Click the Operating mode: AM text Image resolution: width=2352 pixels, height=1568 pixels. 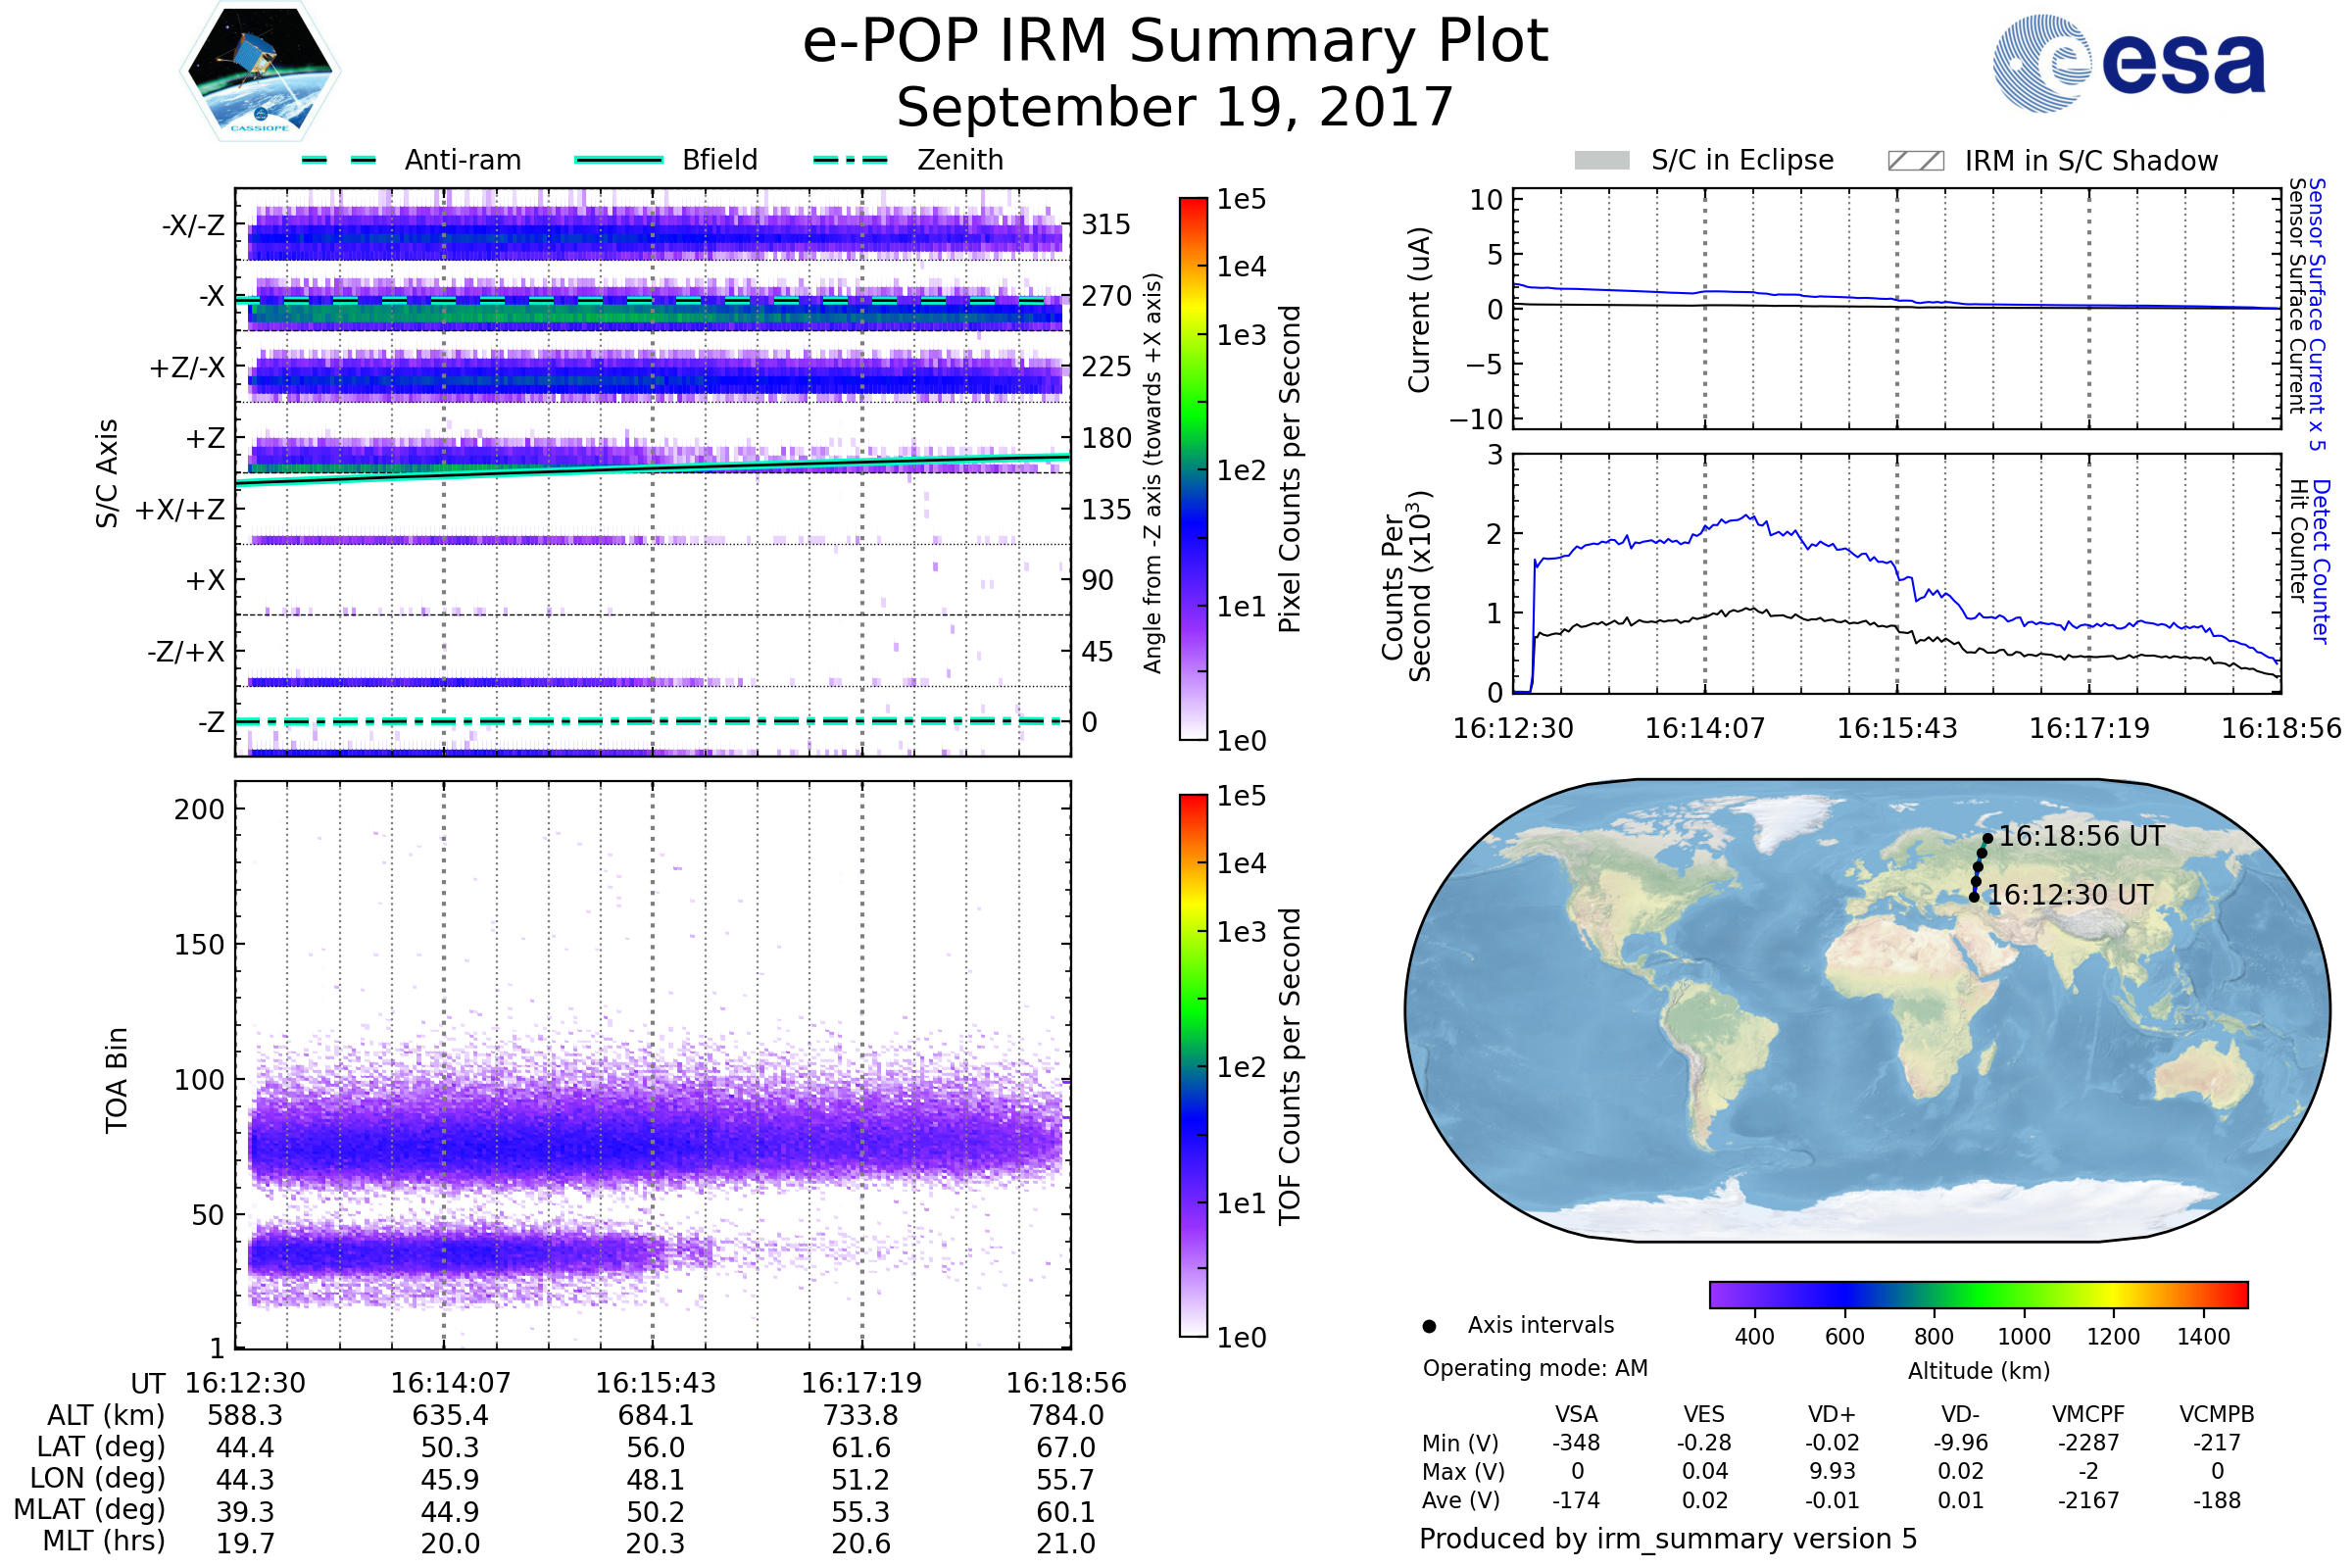1535,1368
